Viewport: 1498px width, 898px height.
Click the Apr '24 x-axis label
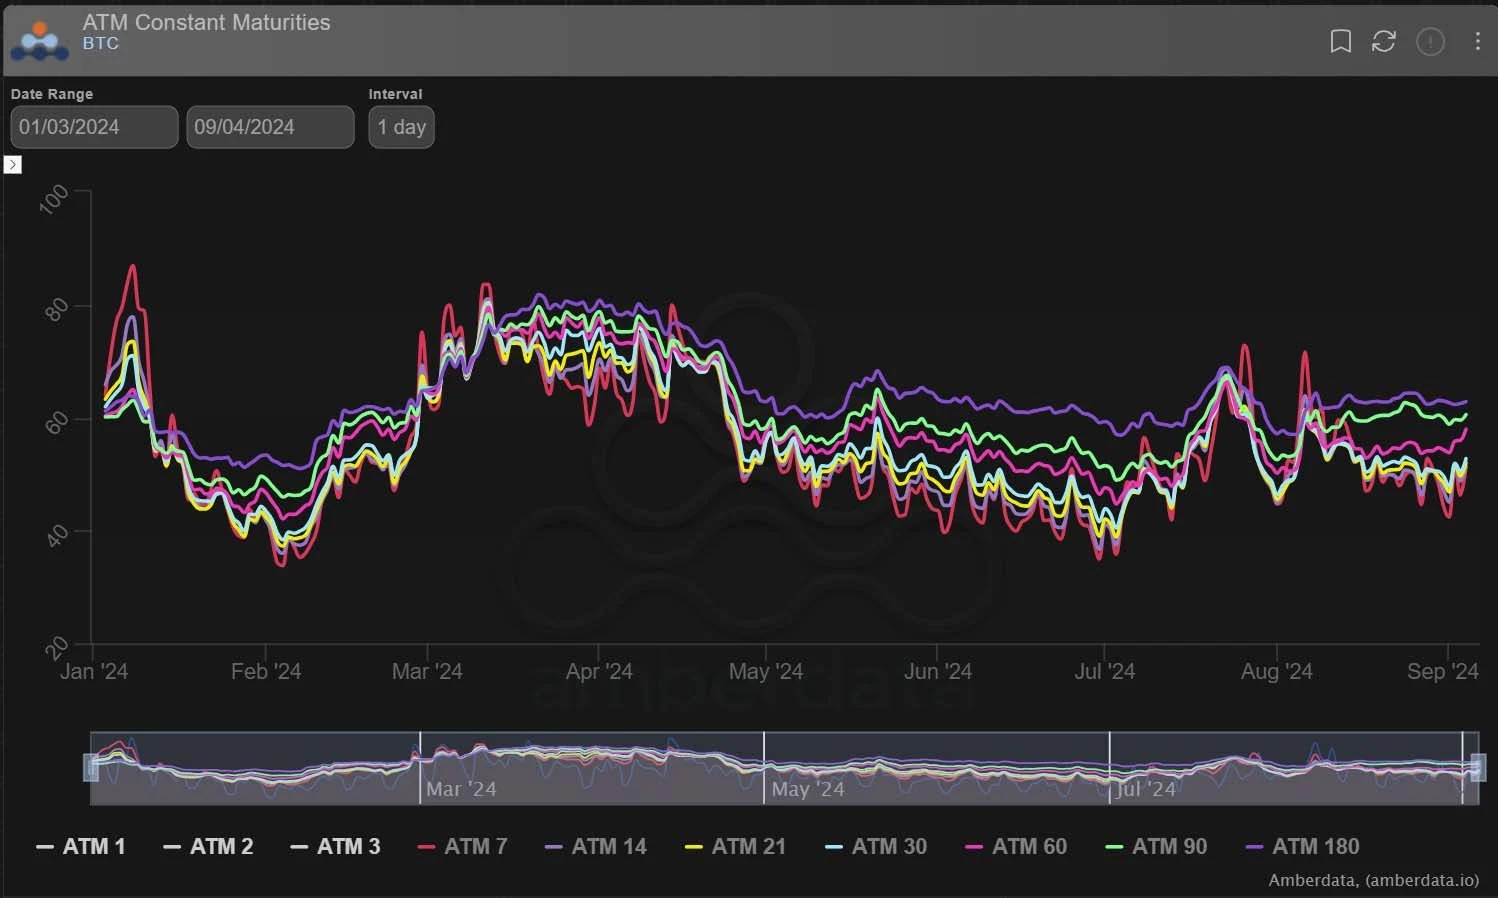click(x=599, y=671)
